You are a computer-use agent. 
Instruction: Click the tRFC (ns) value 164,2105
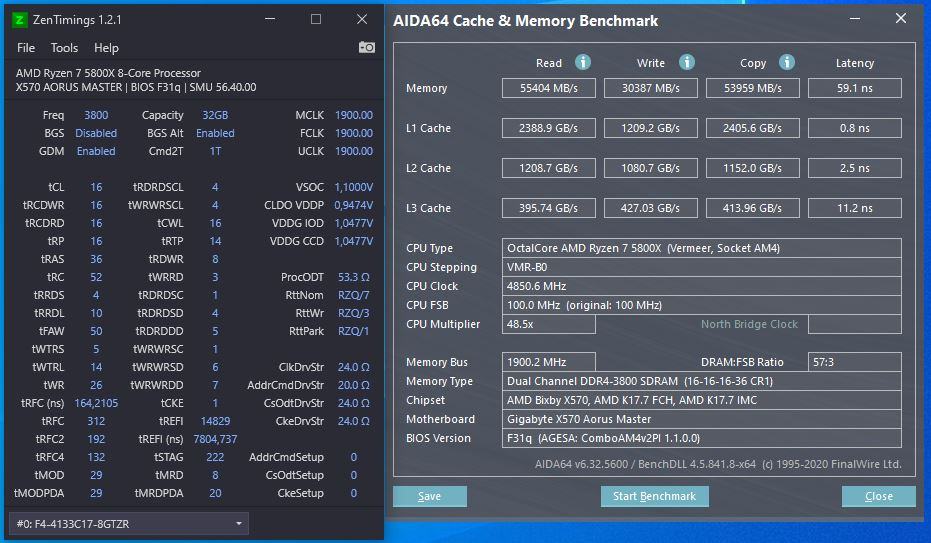[x=96, y=403]
